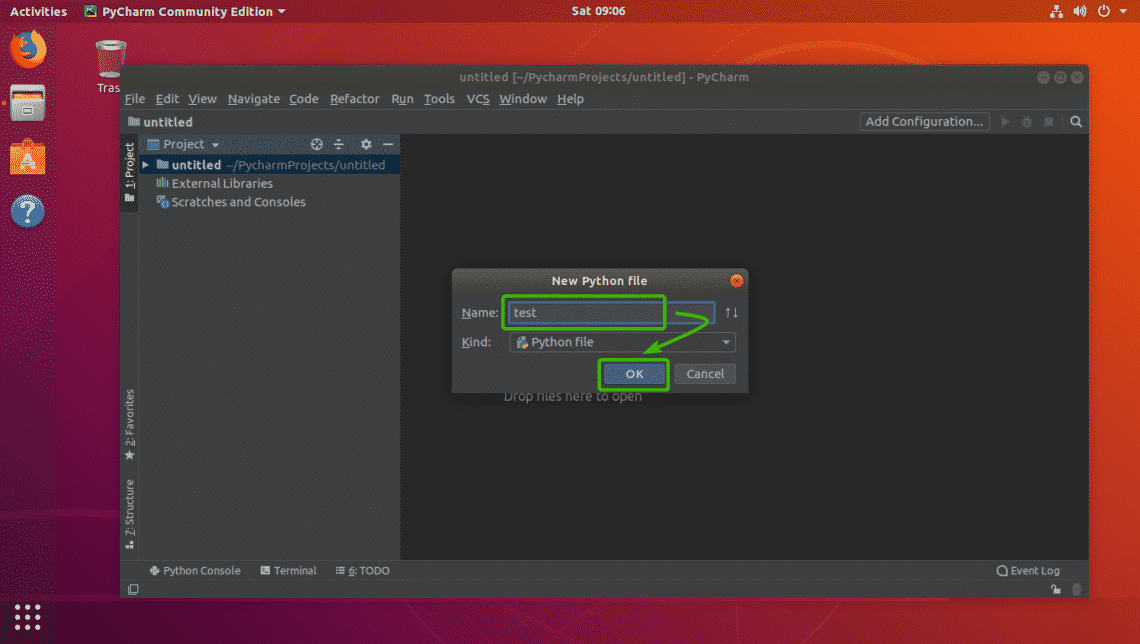Click untitled breadcrumb in navigation bar
The width and height of the screenshot is (1140, 644).
pyautogui.click(x=161, y=121)
